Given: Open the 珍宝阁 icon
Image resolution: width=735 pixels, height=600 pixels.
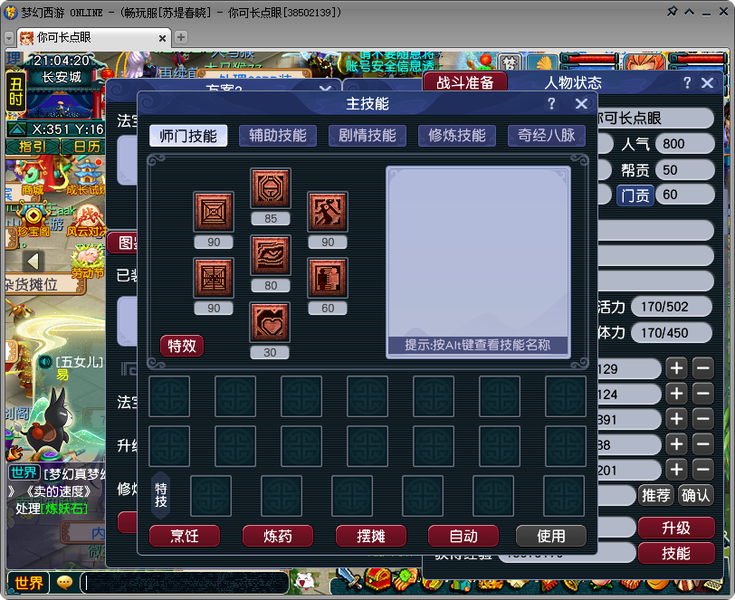Looking at the screenshot, I should [x=33, y=221].
